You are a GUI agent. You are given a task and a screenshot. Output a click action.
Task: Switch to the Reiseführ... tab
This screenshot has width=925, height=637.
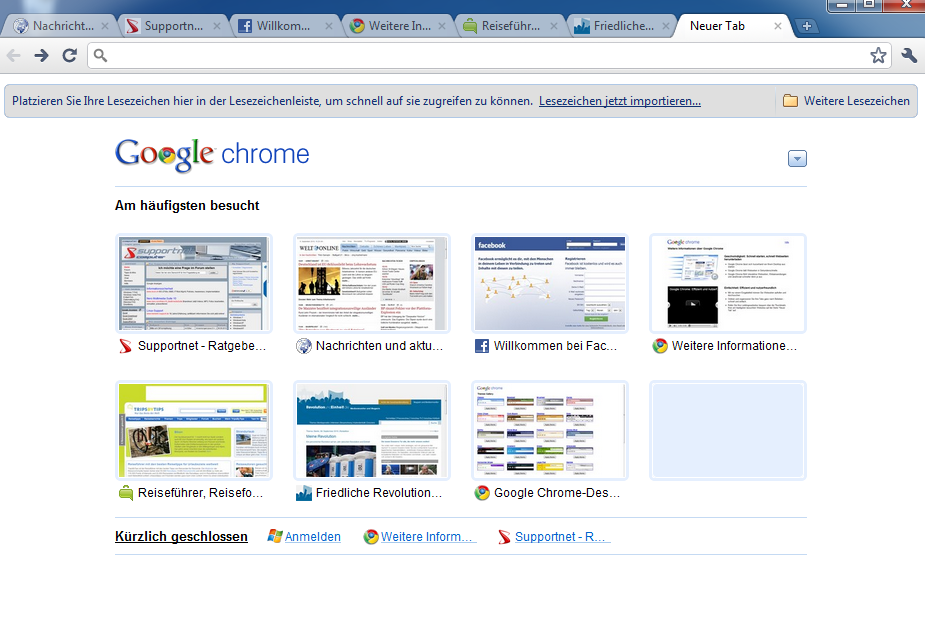(x=510, y=26)
